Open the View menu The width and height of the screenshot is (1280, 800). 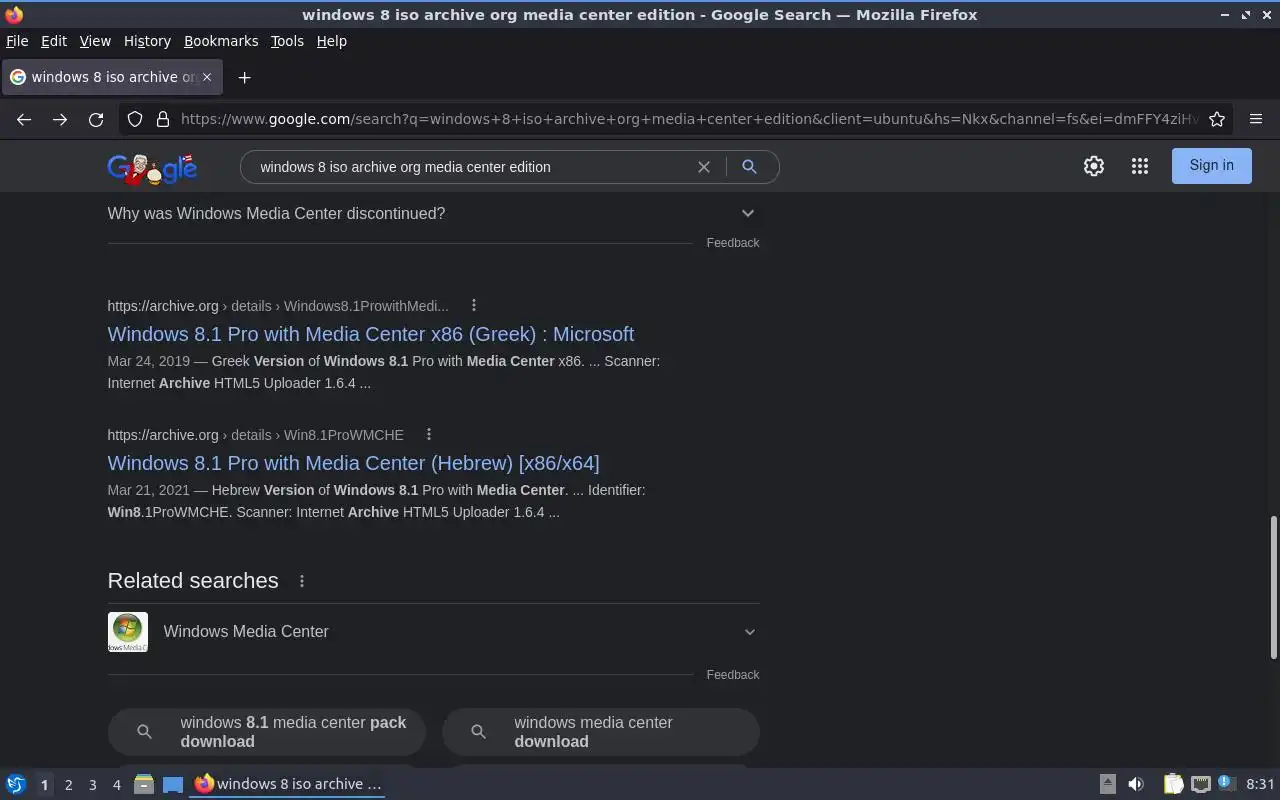pyautogui.click(x=95, y=41)
